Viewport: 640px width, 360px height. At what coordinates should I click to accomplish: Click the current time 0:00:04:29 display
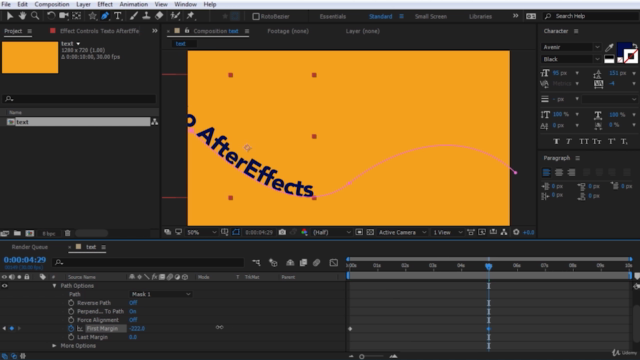pos(25,260)
